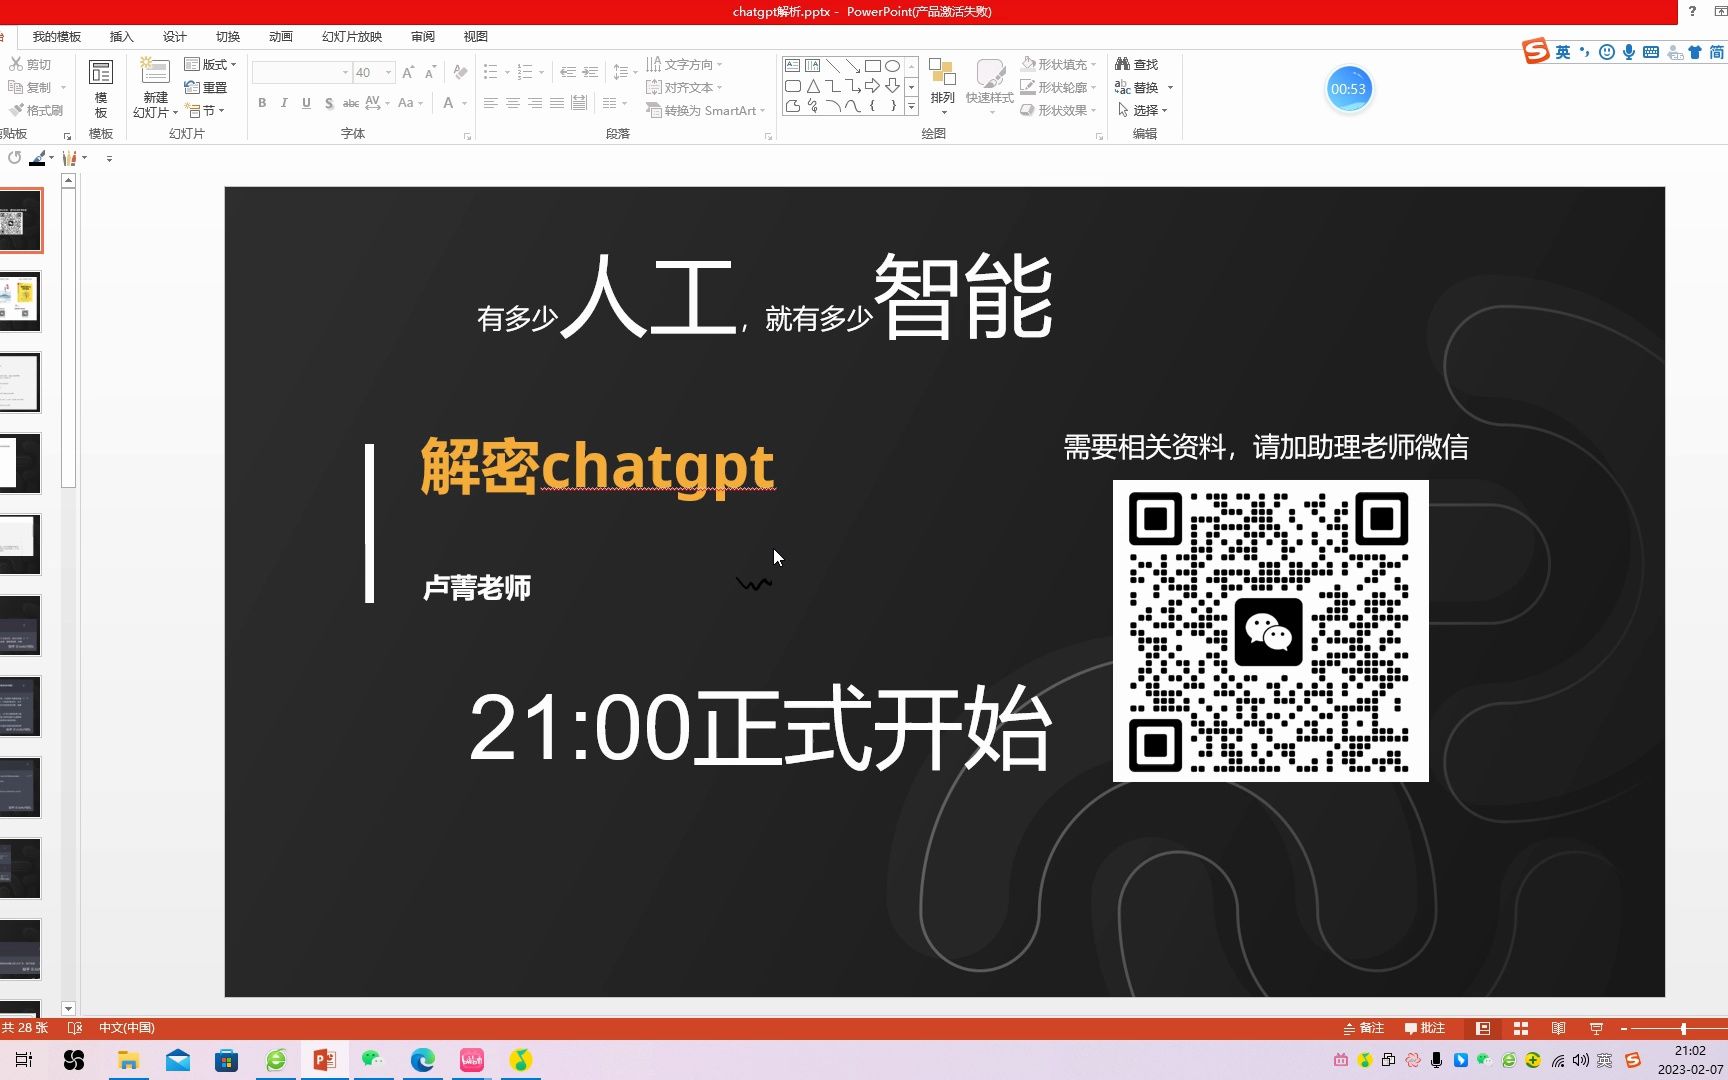Screen dimensions: 1728x1080
Task: Open the font color A dropdown
Action: [x=464, y=103]
